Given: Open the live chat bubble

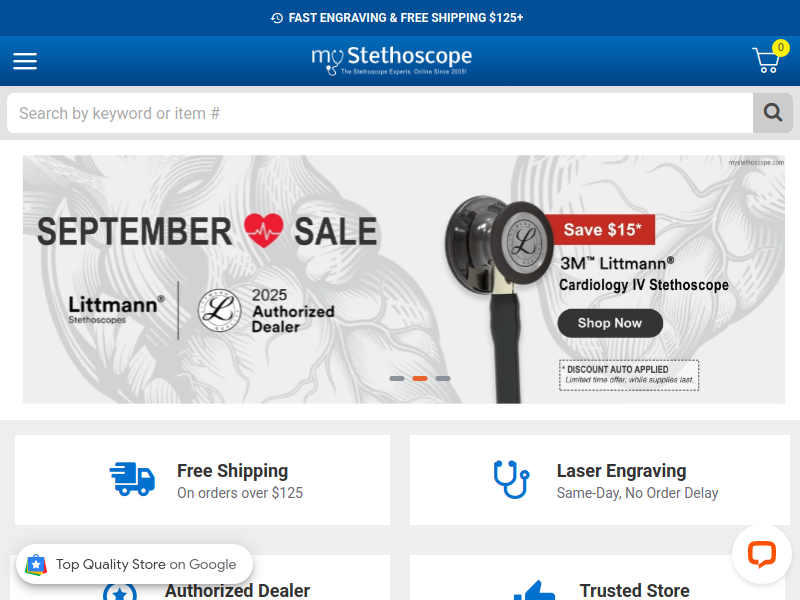Looking at the screenshot, I should coord(762,554).
